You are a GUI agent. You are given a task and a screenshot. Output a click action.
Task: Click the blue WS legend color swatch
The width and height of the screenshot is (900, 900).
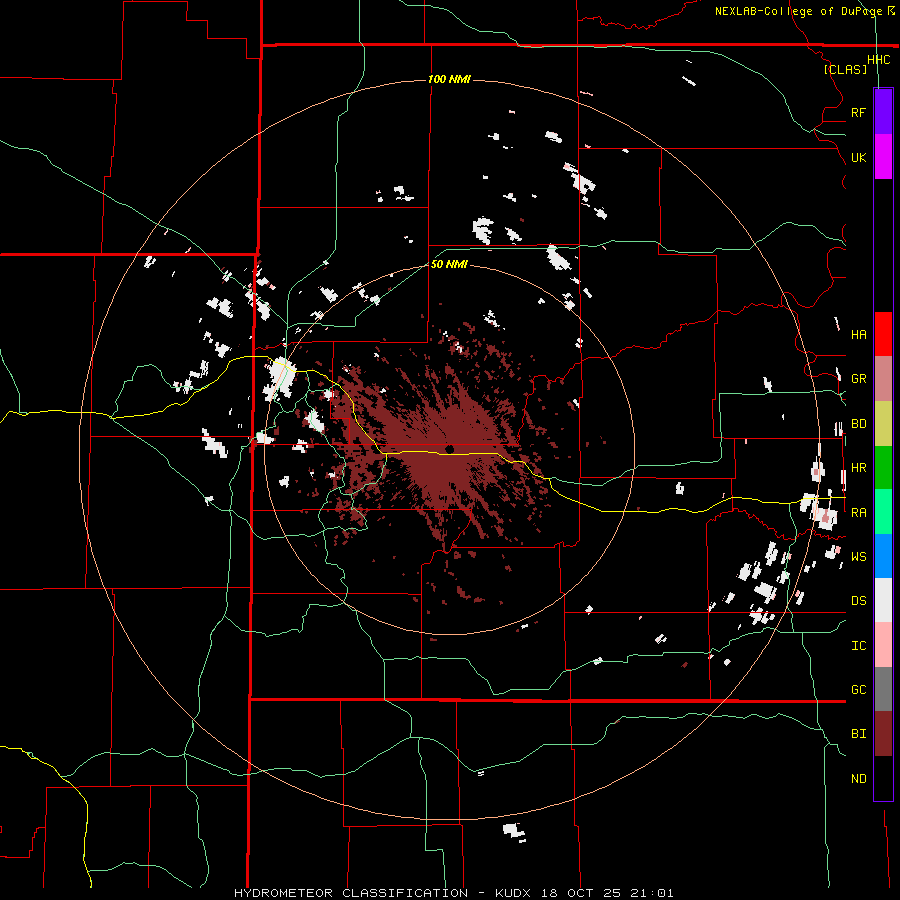pos(883,556)
